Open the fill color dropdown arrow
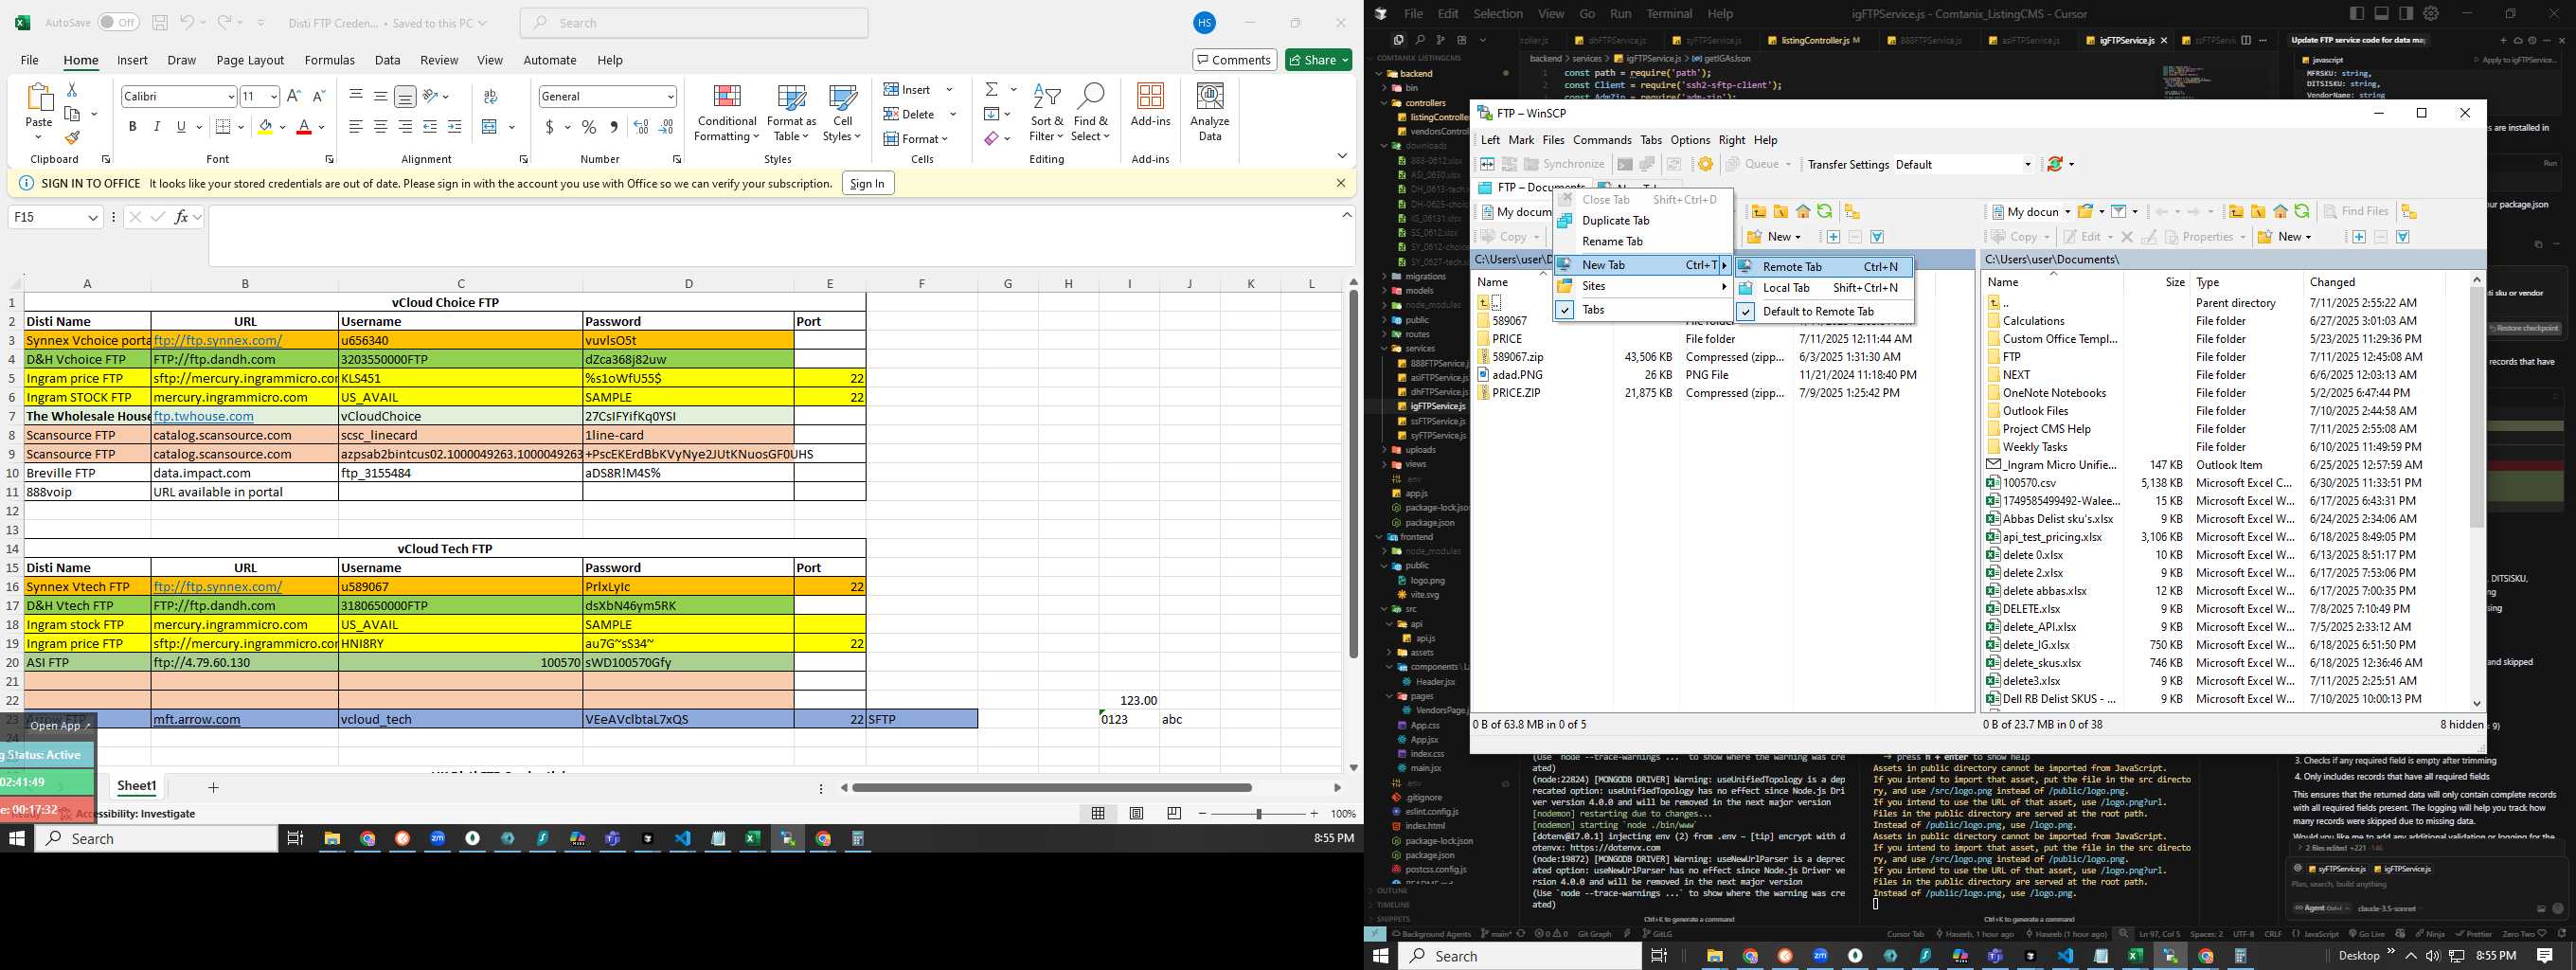 [283, 127]
